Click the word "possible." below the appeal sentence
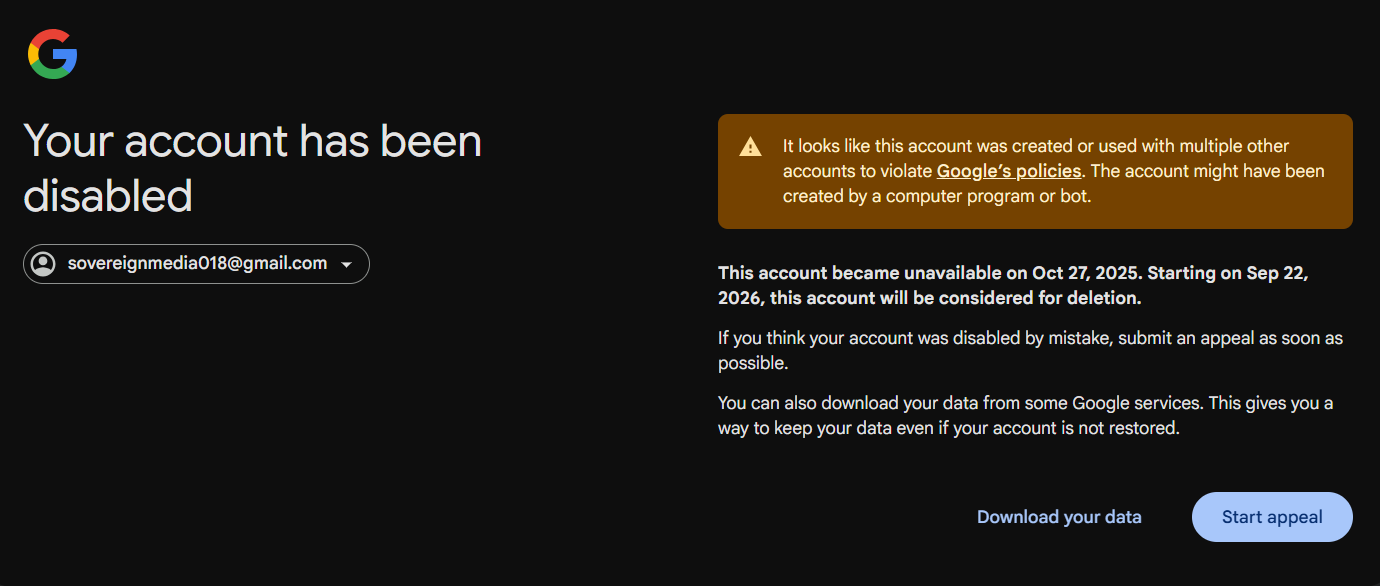Image resolution: width=1380 pixels, height=586 pixels. click(753, 363)
